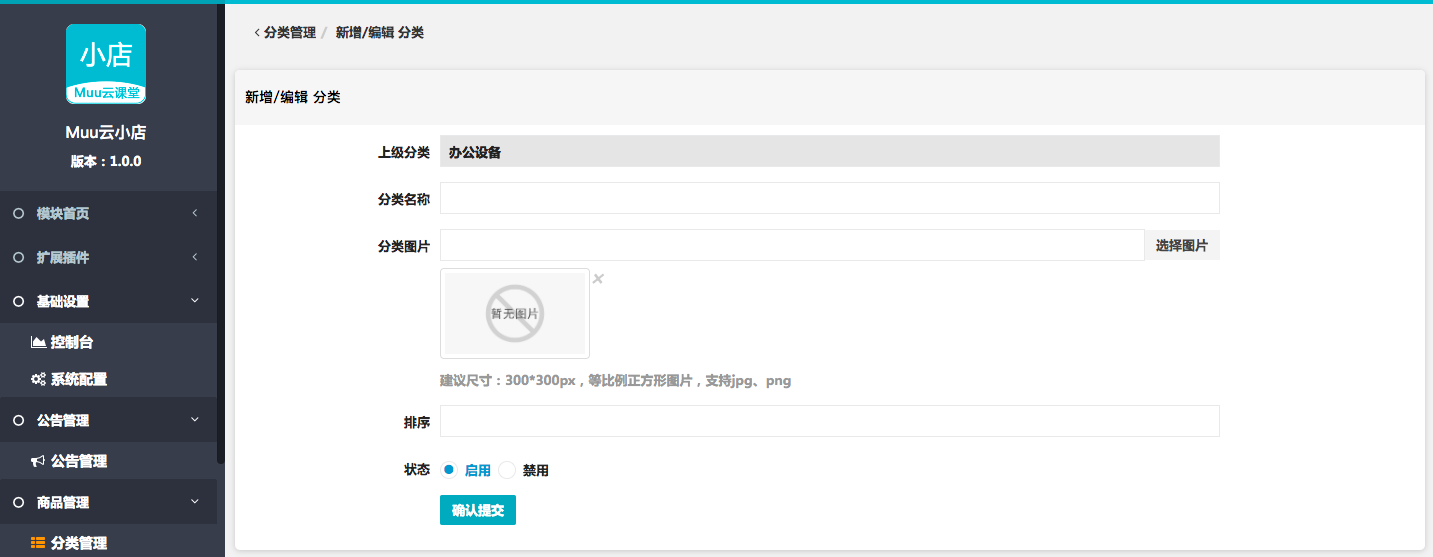1433x557 pixels.
Task: Collapse the 商品管理 section chevron
Action: [x=195, y=502]
